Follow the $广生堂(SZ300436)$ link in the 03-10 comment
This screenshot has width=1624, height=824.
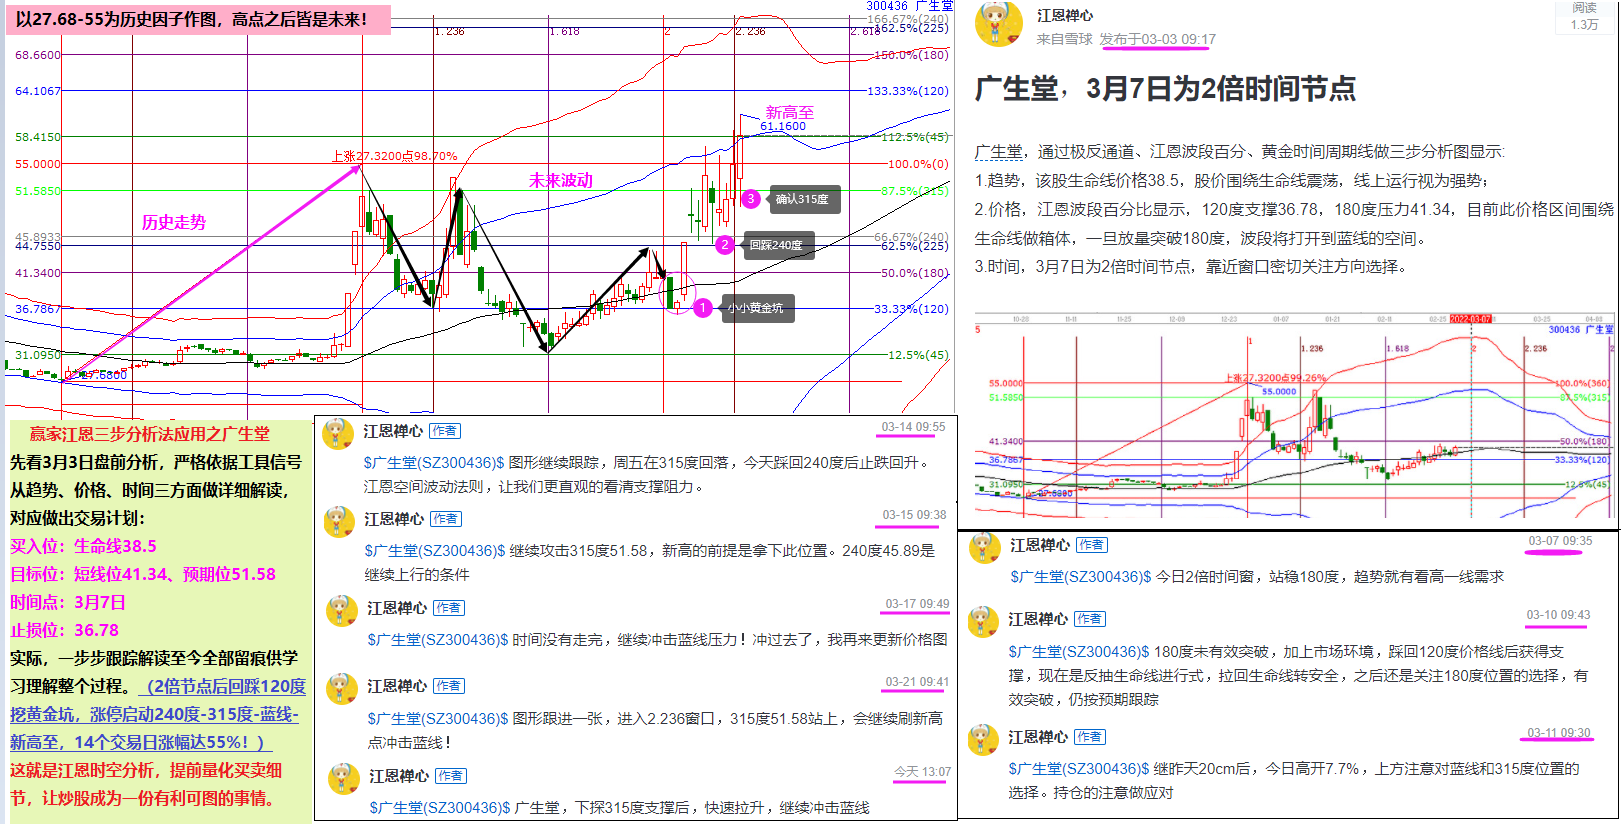pos(1079,652)
